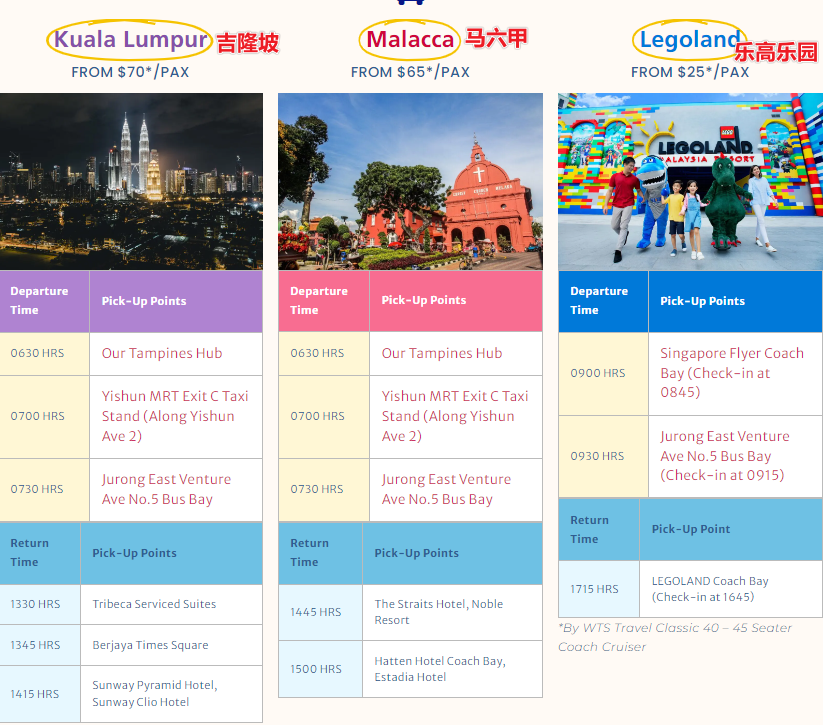823x725 pixels.
Task: Click the 'FROM $65*/PAX' price text
Action: tap(410, 72)
